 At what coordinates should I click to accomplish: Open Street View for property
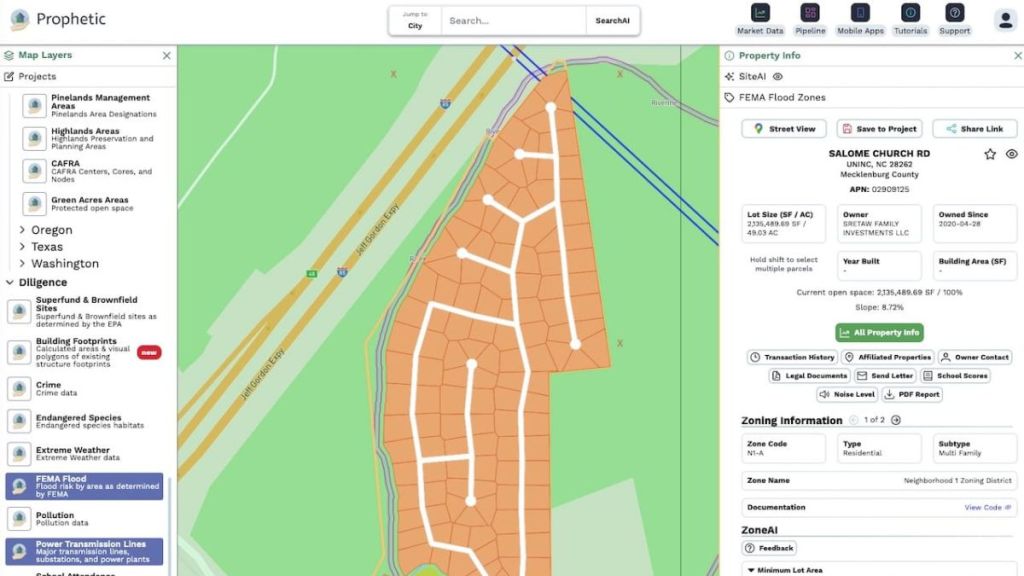coord(784,129)
